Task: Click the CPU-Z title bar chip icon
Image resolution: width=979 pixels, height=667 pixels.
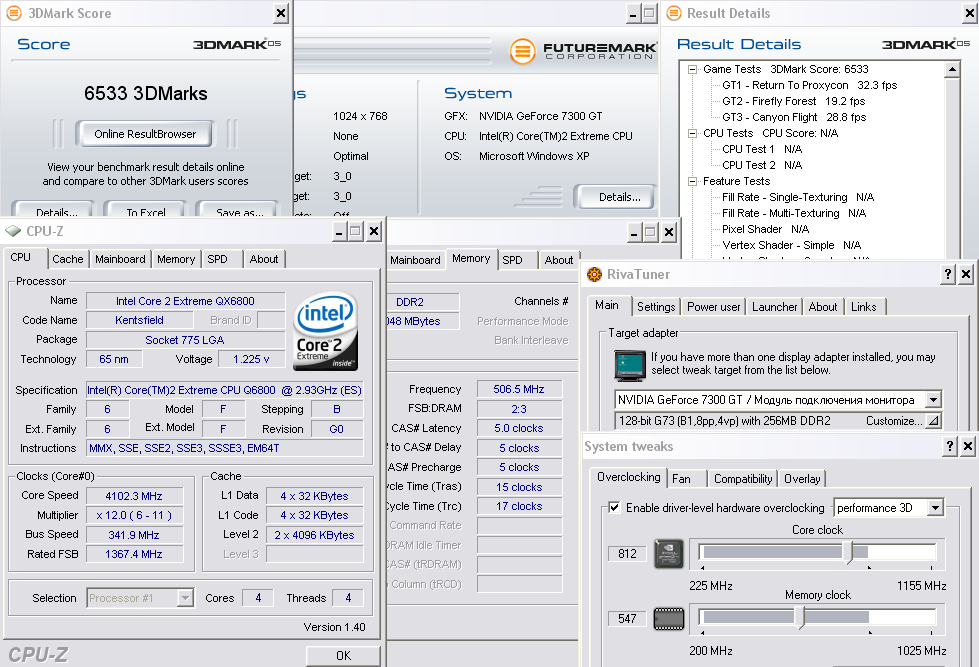Action: coord(13,231)
